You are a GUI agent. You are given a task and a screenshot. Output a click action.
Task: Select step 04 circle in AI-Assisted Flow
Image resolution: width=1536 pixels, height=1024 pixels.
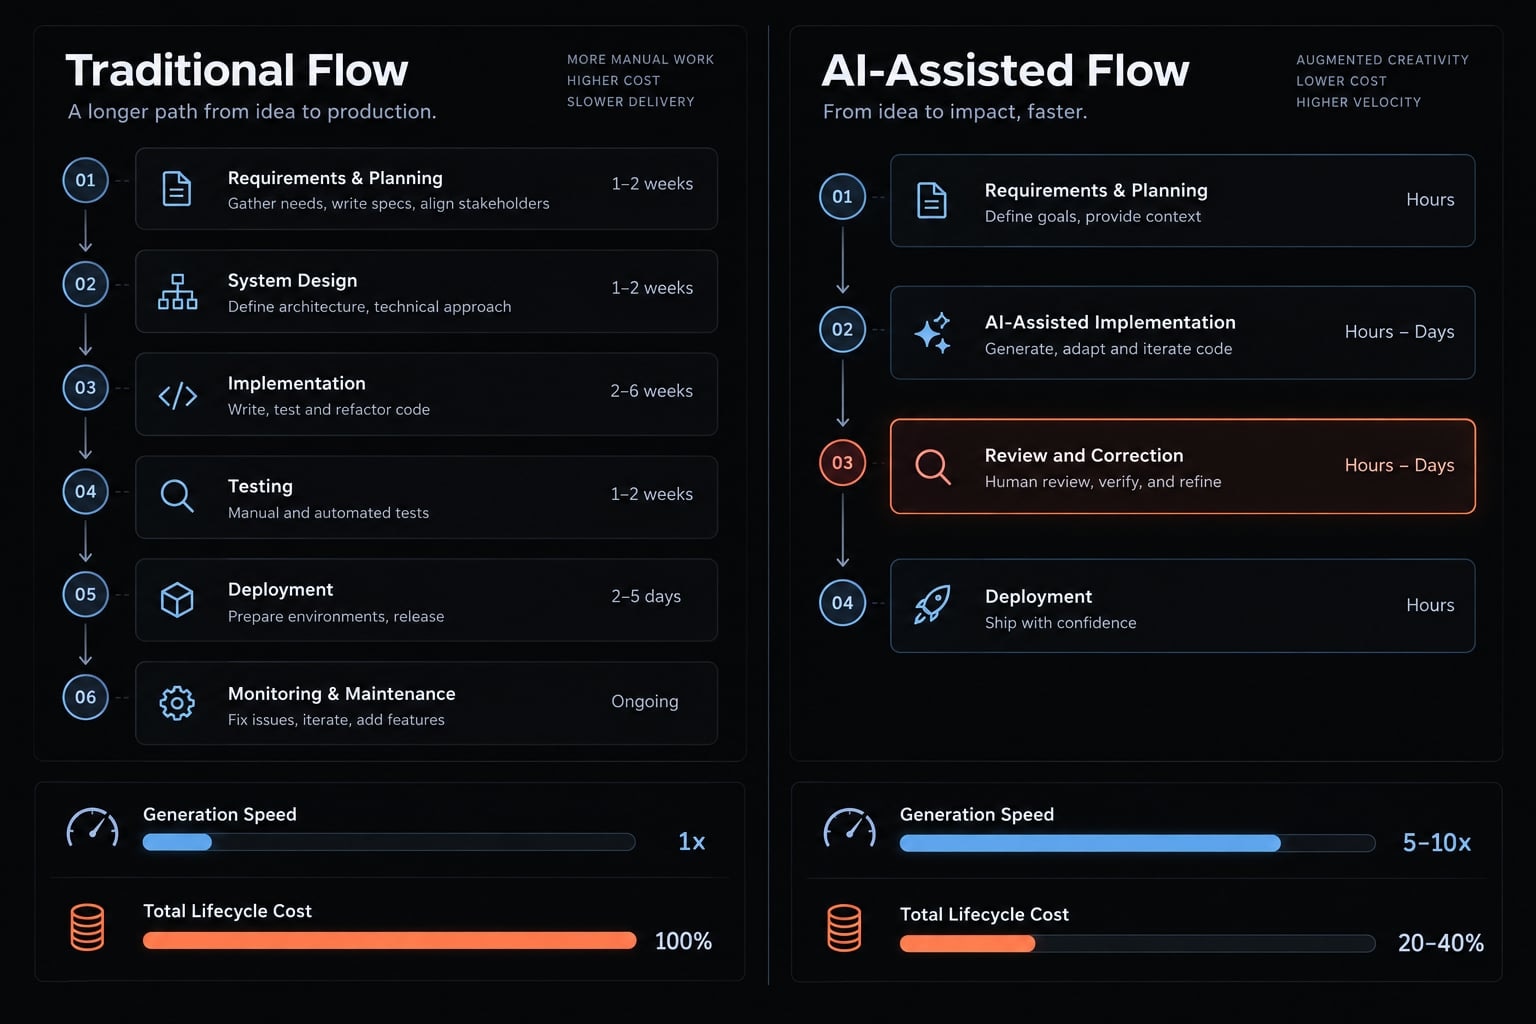click(843, 603)
